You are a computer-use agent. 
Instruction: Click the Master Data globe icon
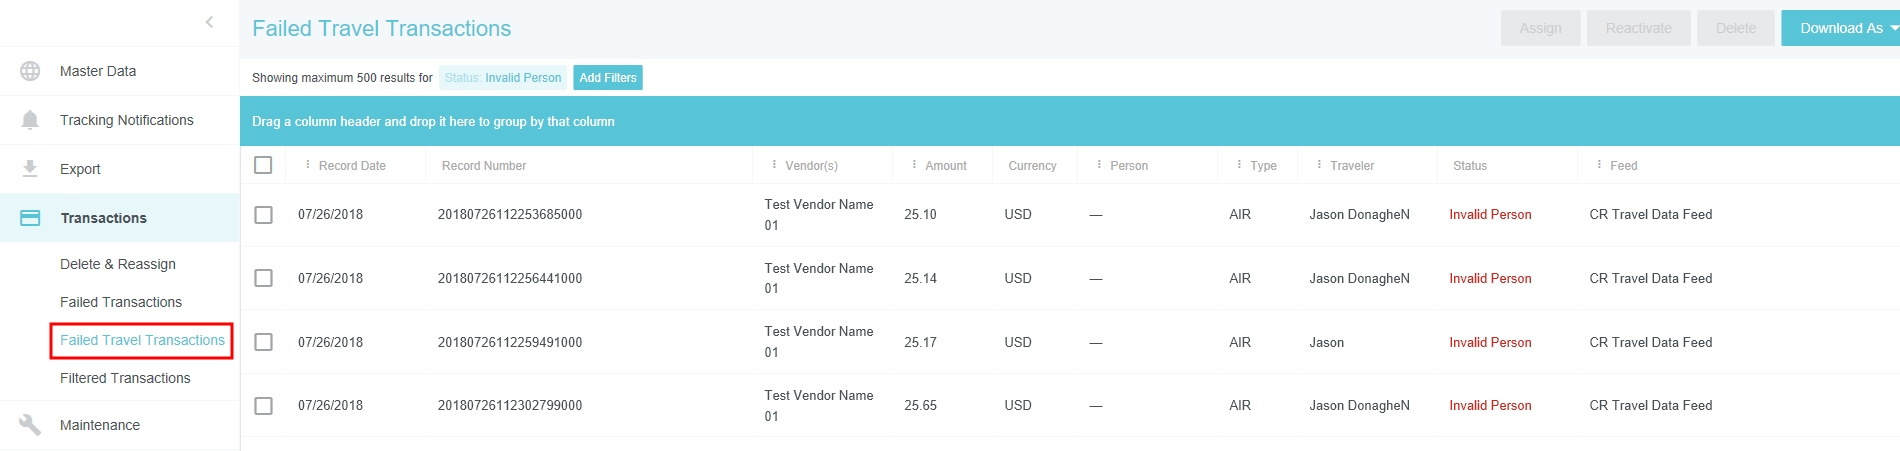(30, 71)
